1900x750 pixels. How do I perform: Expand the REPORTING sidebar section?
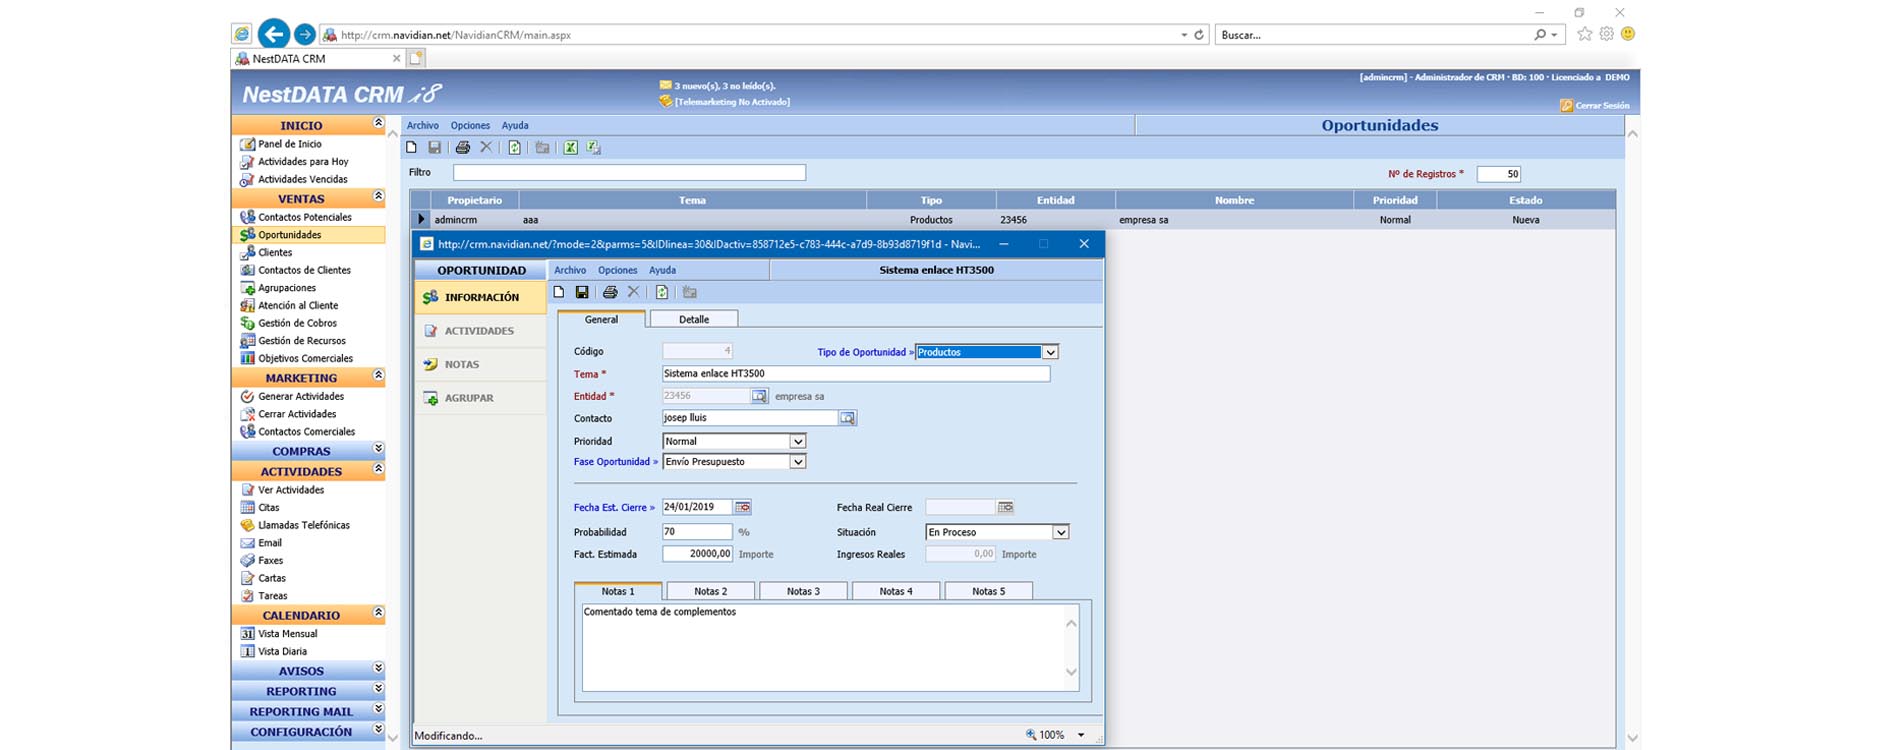tap(378, 690)
